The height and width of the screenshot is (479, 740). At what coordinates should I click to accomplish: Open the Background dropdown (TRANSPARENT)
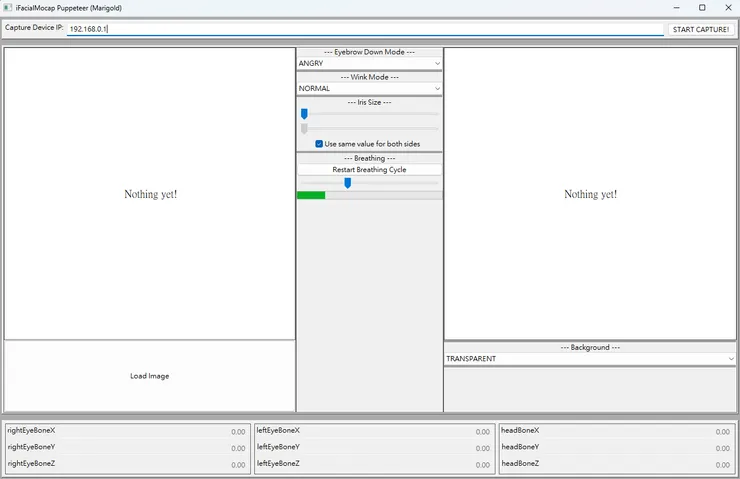(590, 359)
